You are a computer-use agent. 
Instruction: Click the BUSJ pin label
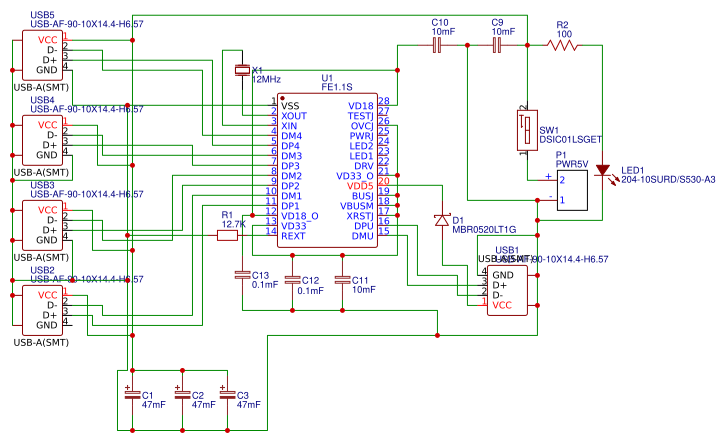click(x=363, y=196)
